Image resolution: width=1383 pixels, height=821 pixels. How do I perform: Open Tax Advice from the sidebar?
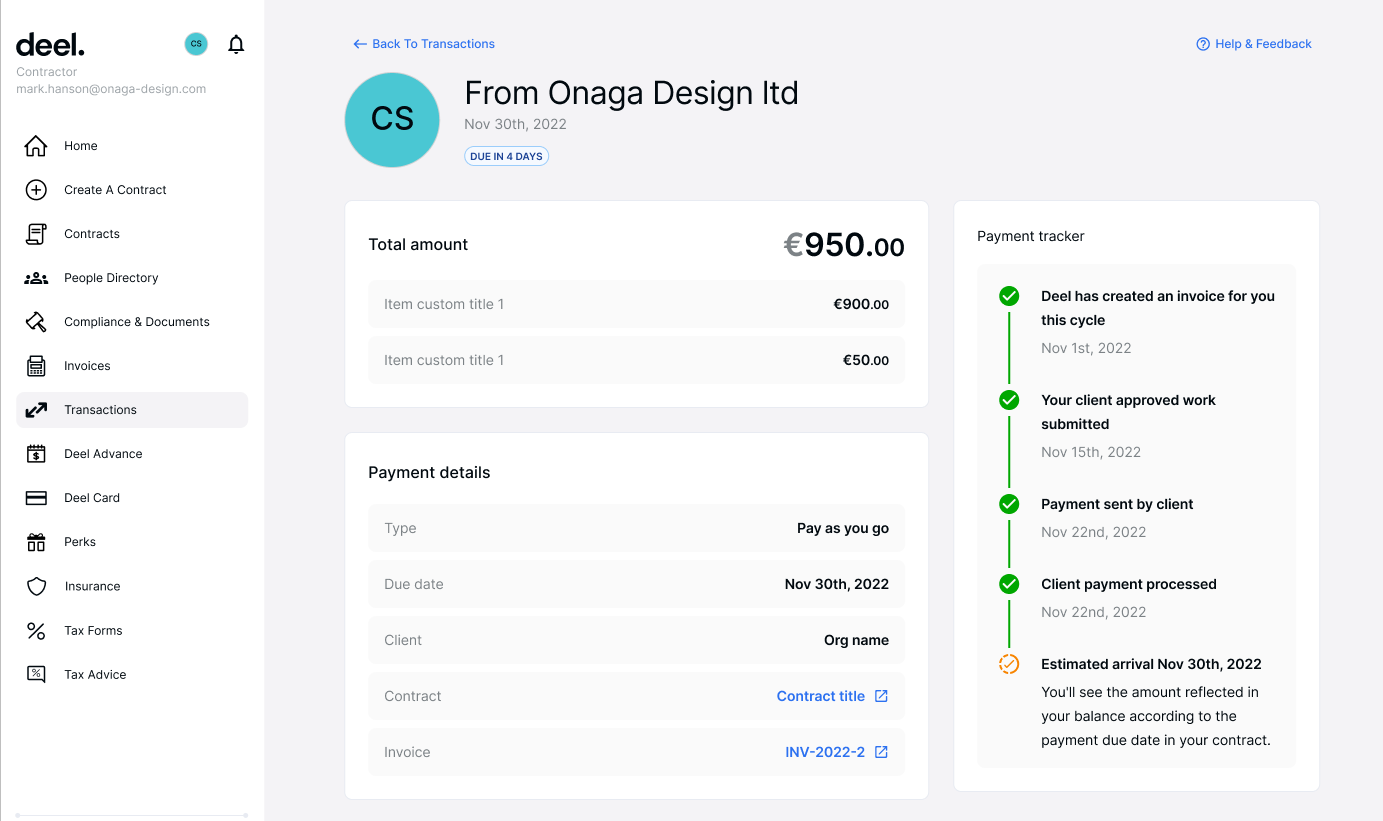132,674
